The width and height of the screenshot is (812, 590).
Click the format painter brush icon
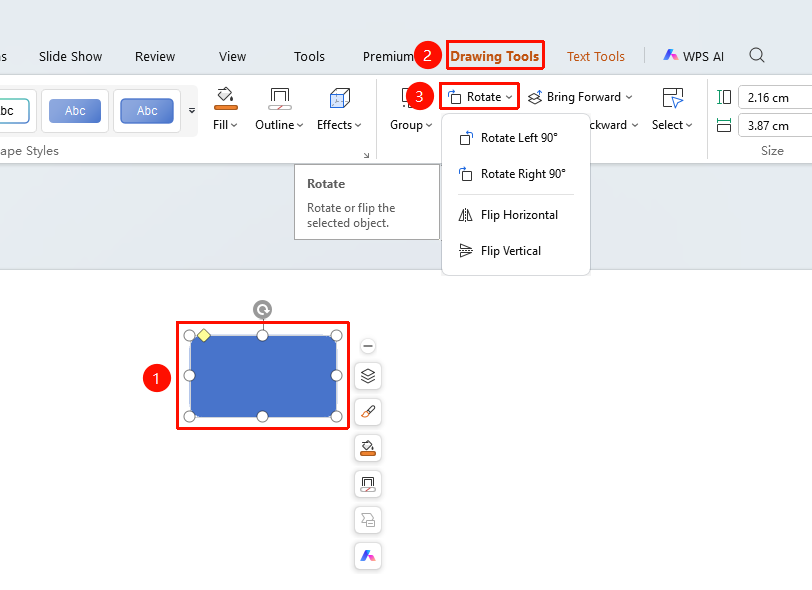[x=368, y=412]
